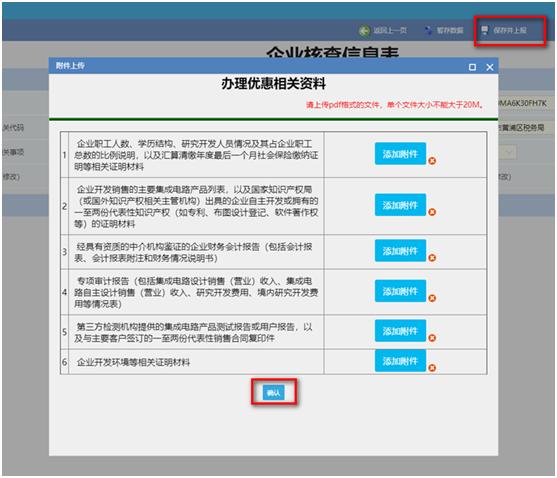557x478 pixels.
Task: Remove attachment using red icon in row 3
Action: (x=432, y=258)
